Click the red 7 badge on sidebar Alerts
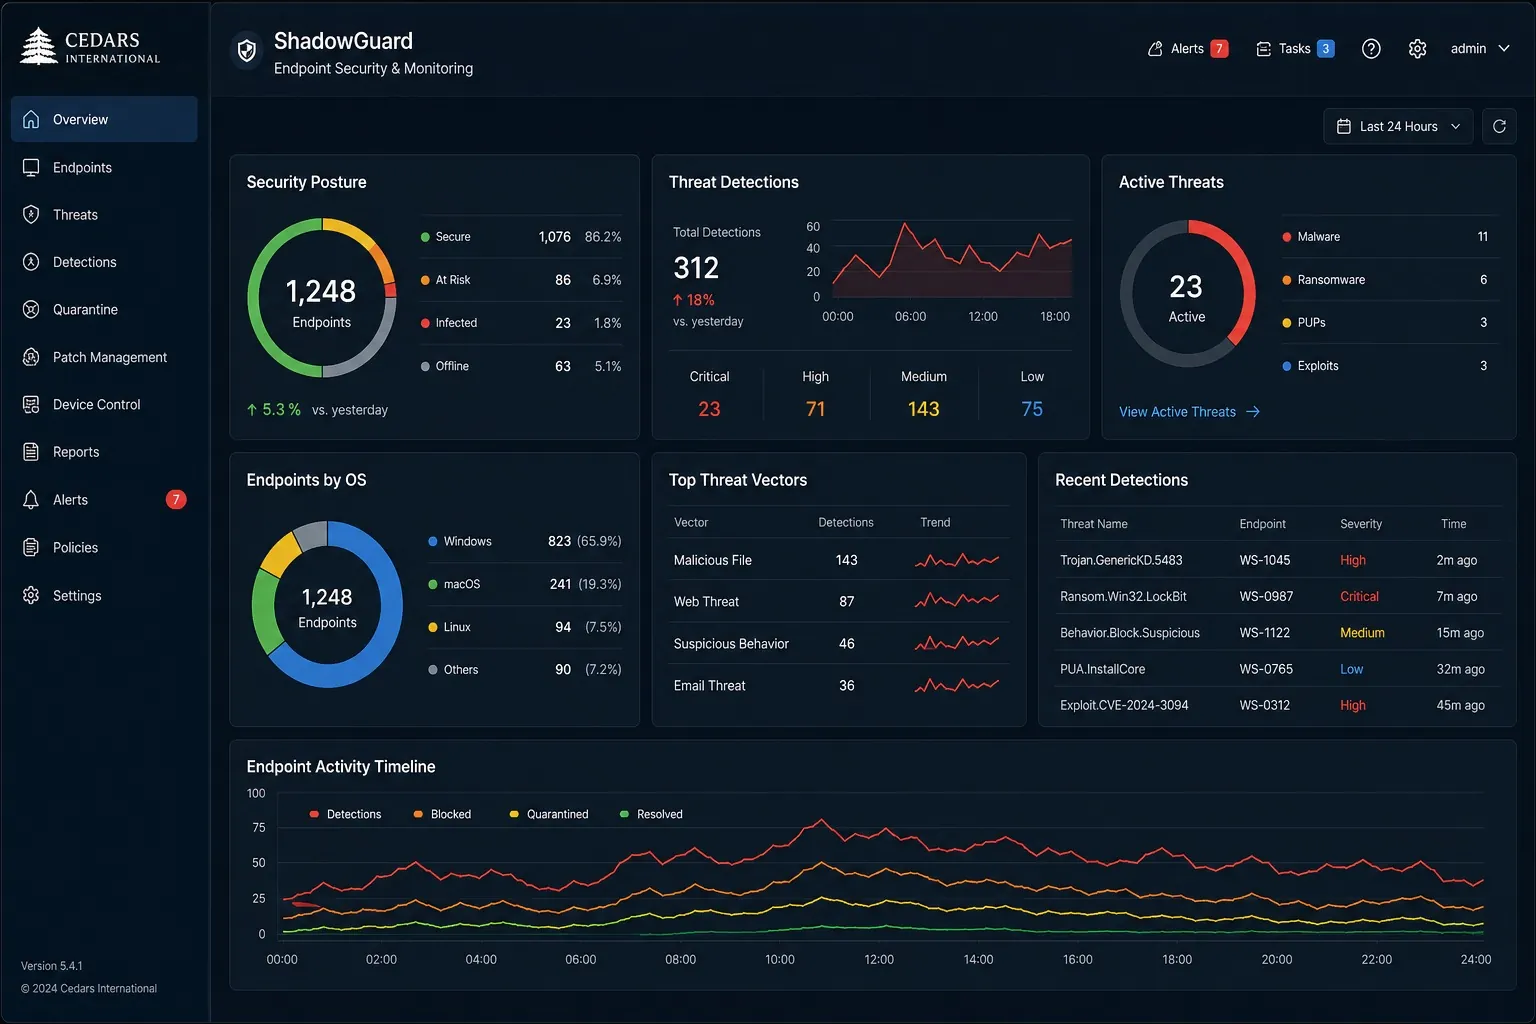This screenshot has height=1024, width=1536. (176, 499)
